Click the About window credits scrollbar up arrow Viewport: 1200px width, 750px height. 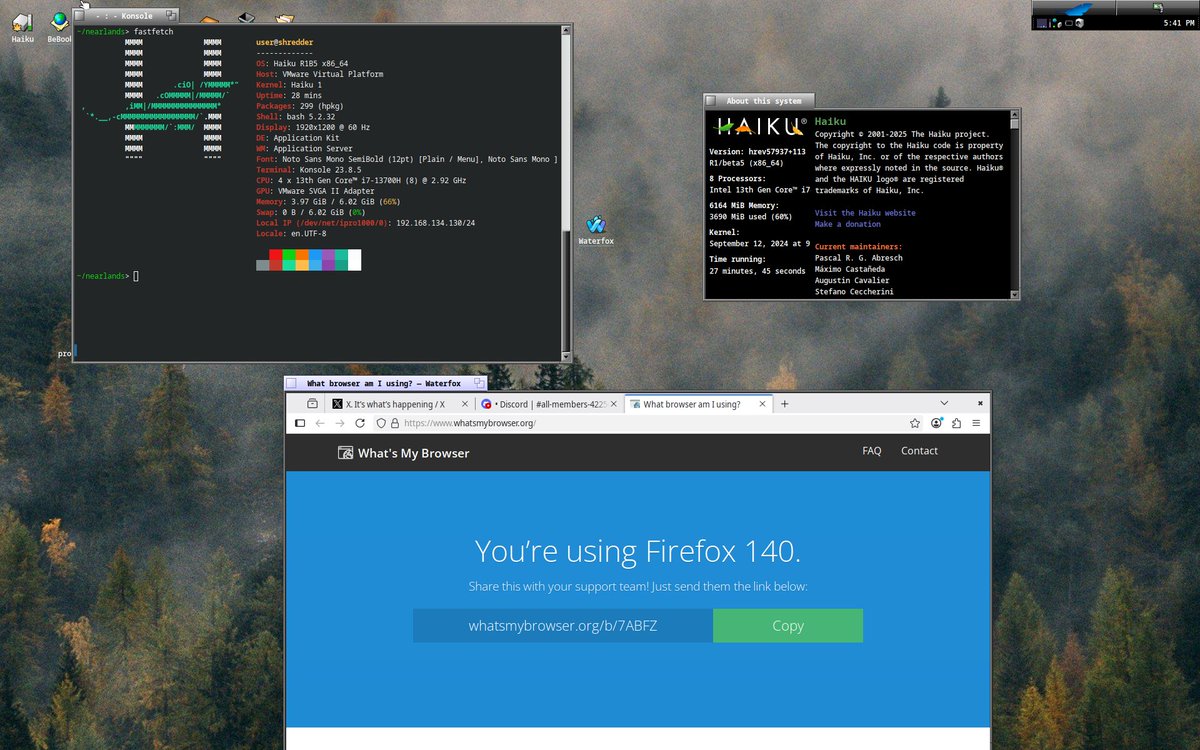tap(1015, 115)
